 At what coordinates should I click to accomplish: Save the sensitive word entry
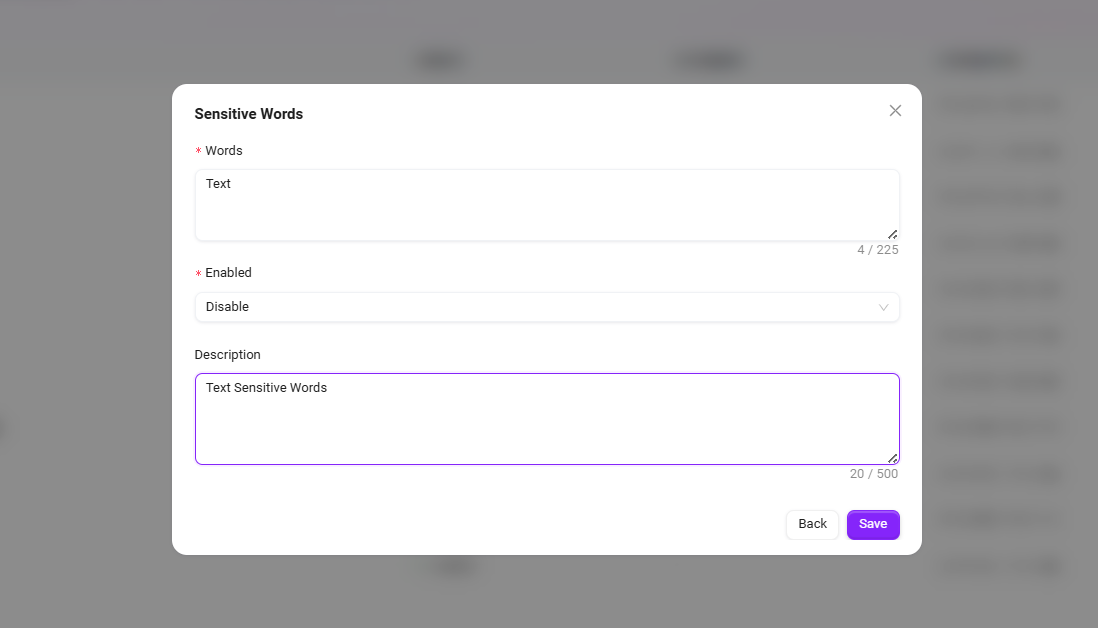[x=872, y=524]
